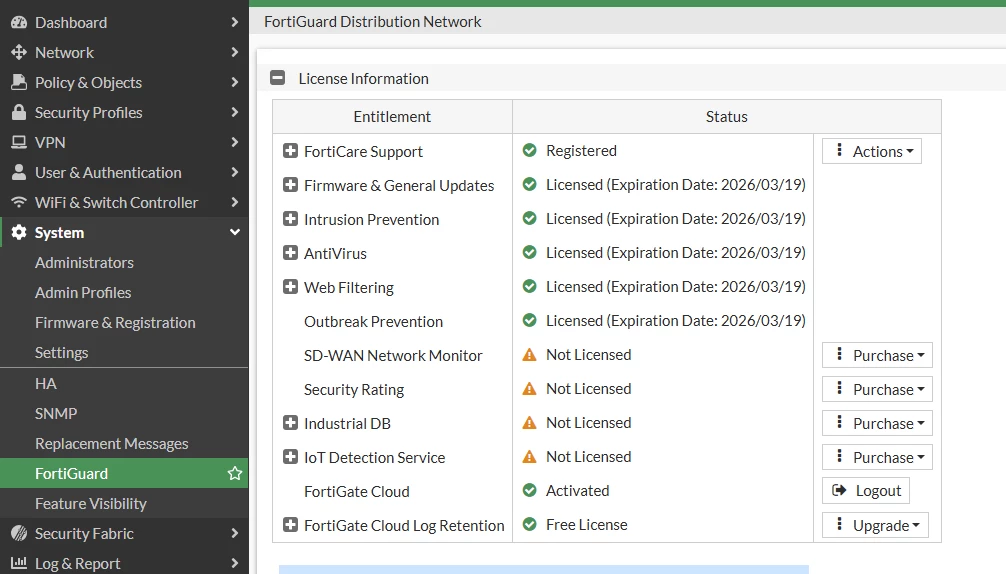
Task: Click the Log & Report chart icon
Action: pyautogui.click(x=19, y=563)
